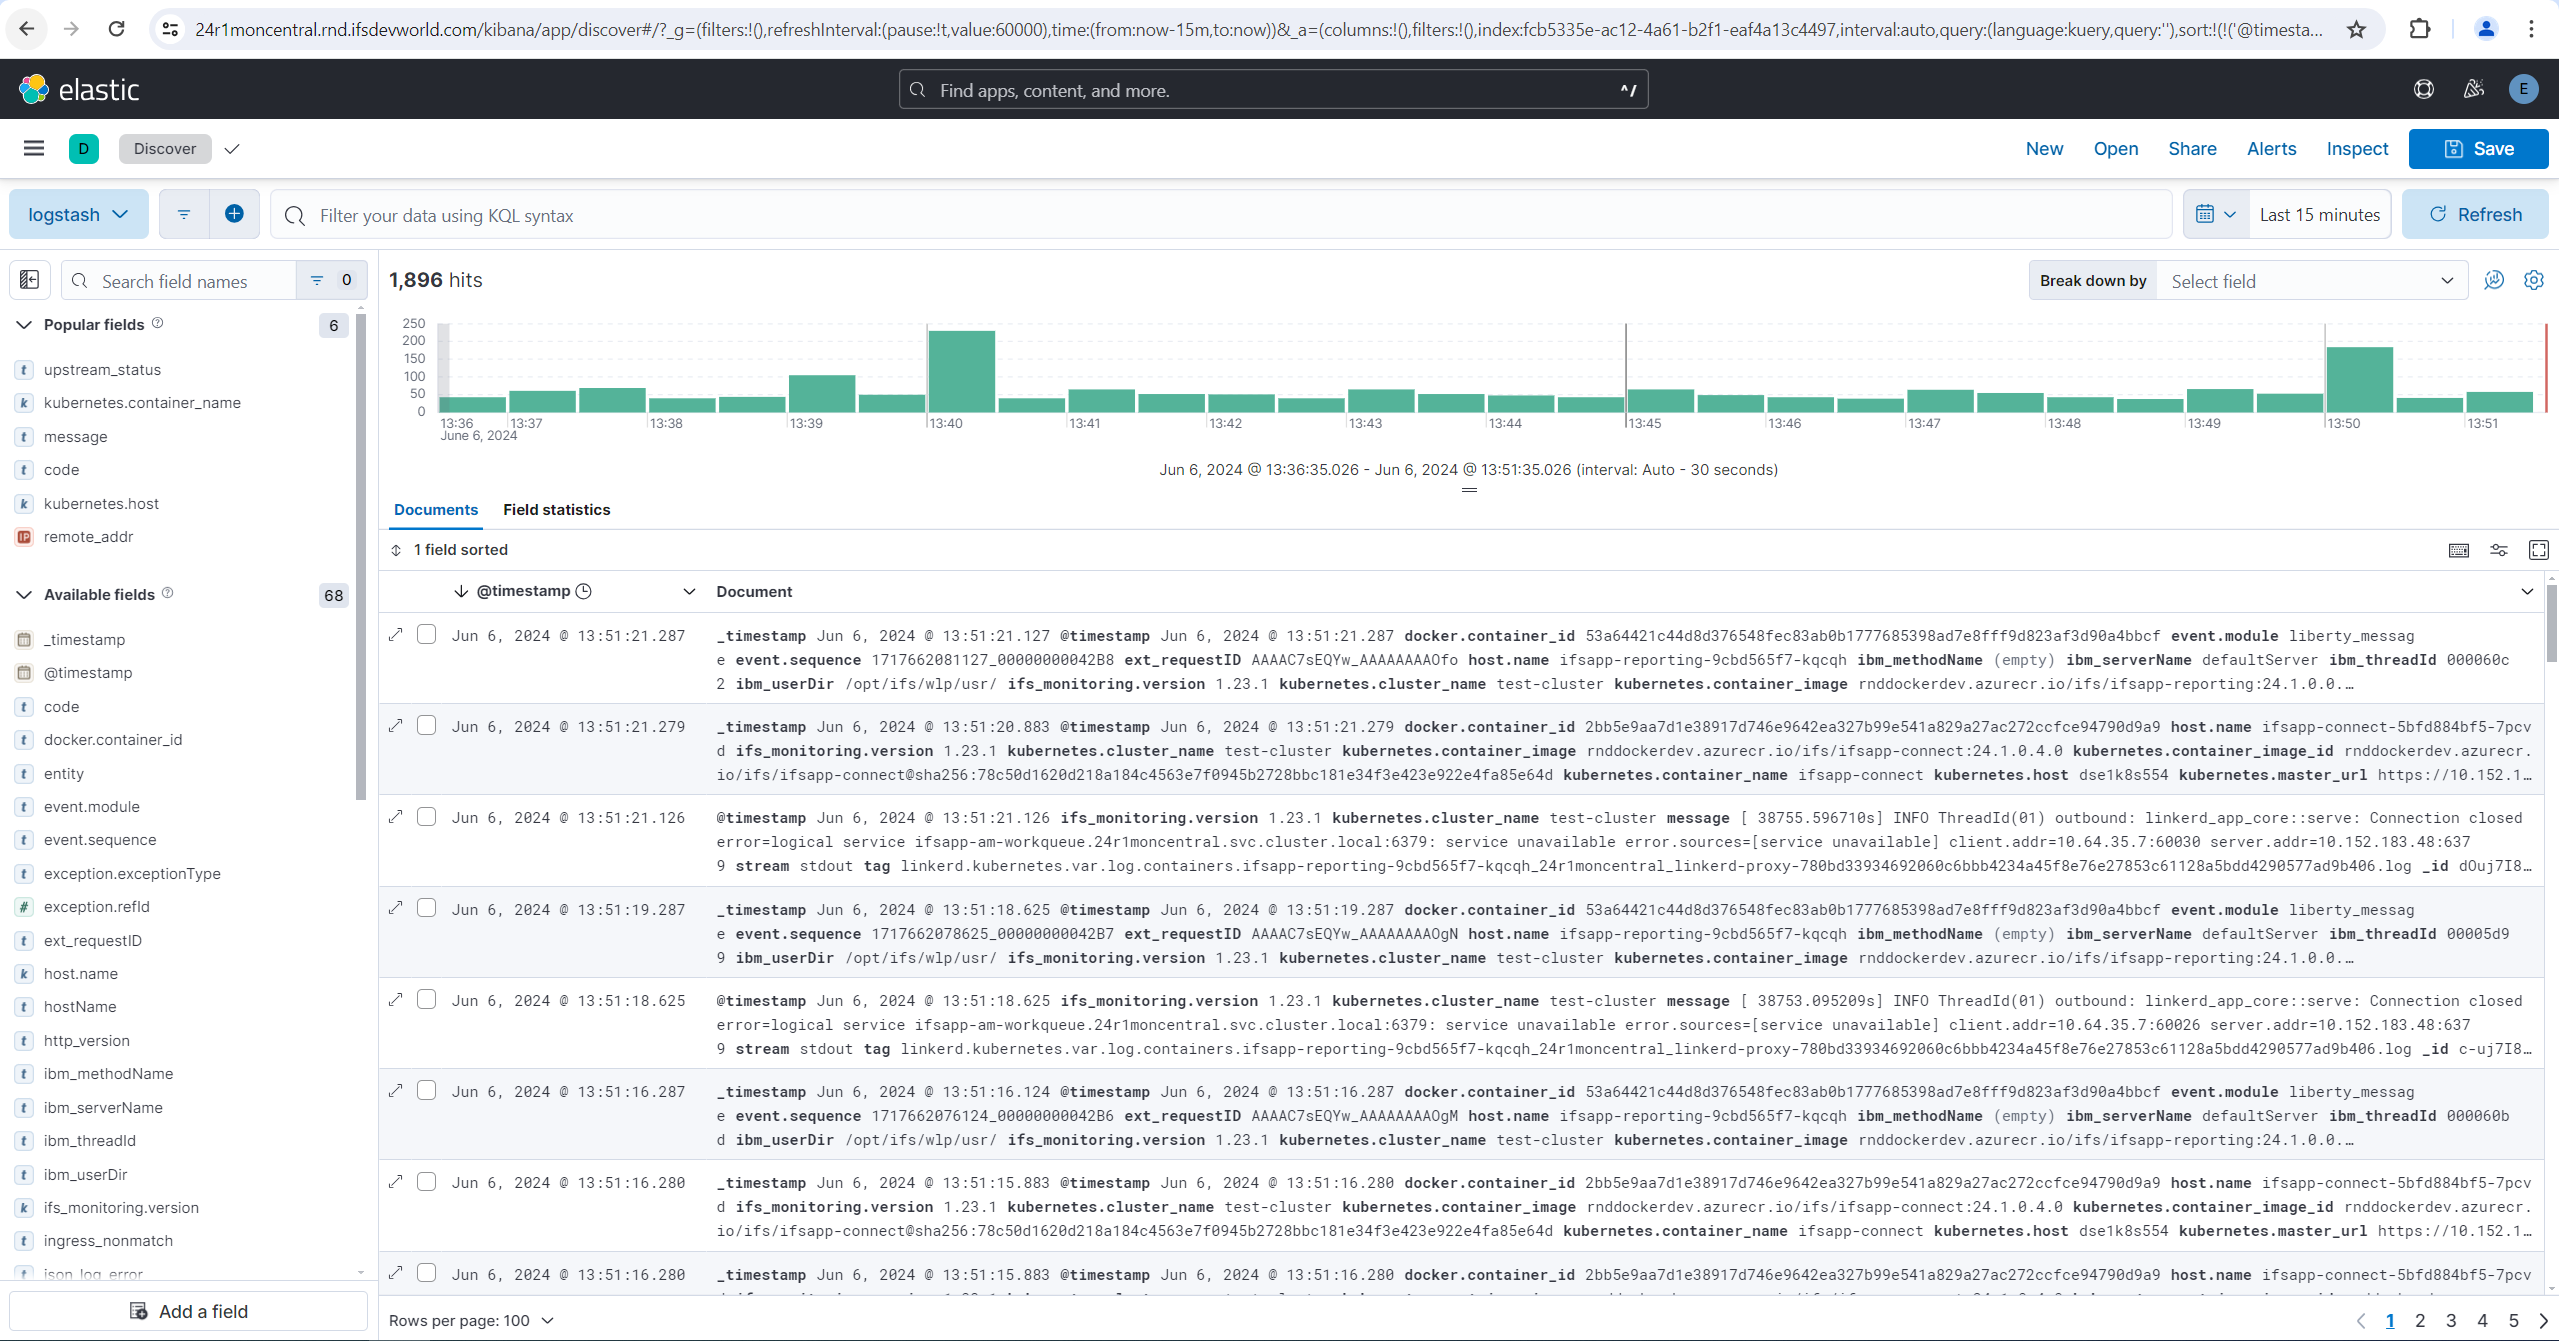Open the chart options gear icon
Image resolution: width=2559 pixels, height=1341 pixels.
click(2533, 280)
